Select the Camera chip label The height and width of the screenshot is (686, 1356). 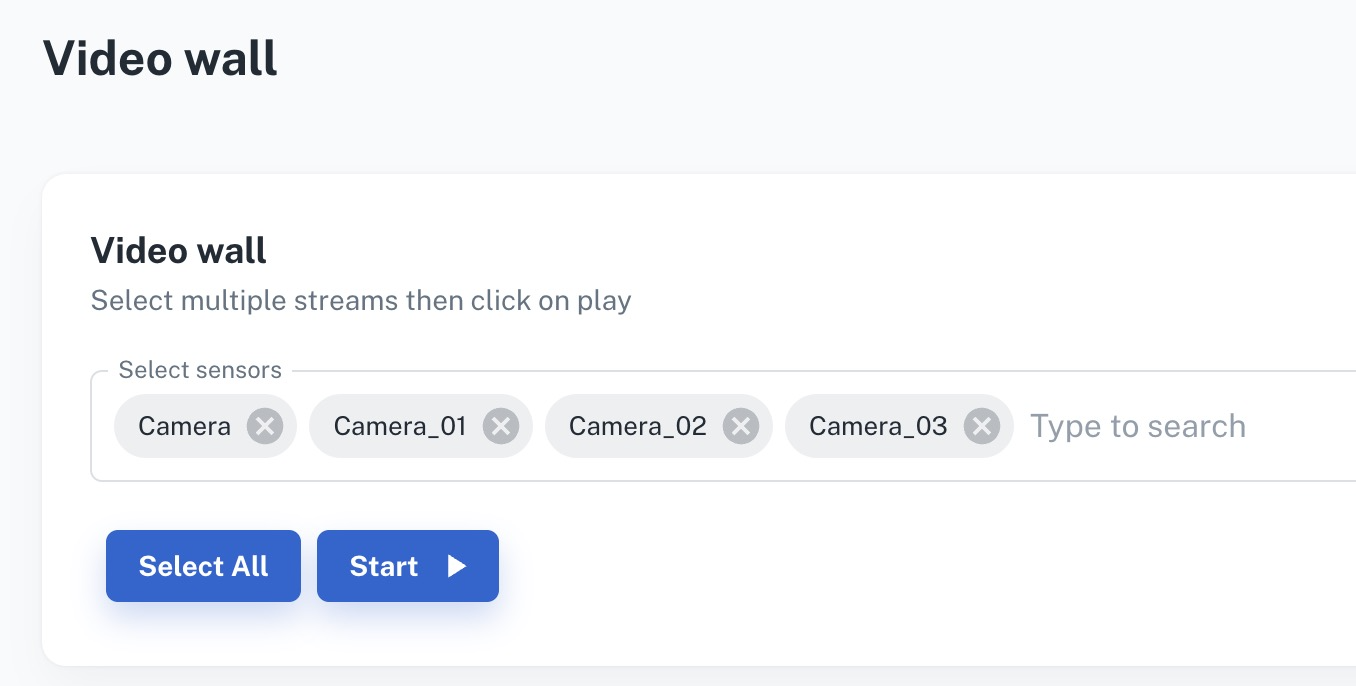(x=185, y=427)
